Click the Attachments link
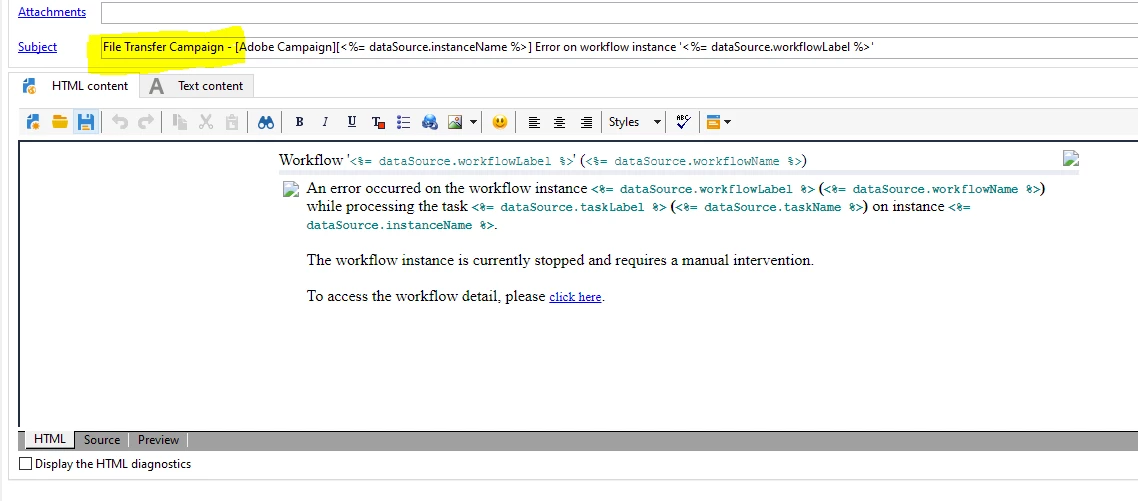Image resolution: width=1138 pixels, height=501 pixels. [x=52, y=12]
